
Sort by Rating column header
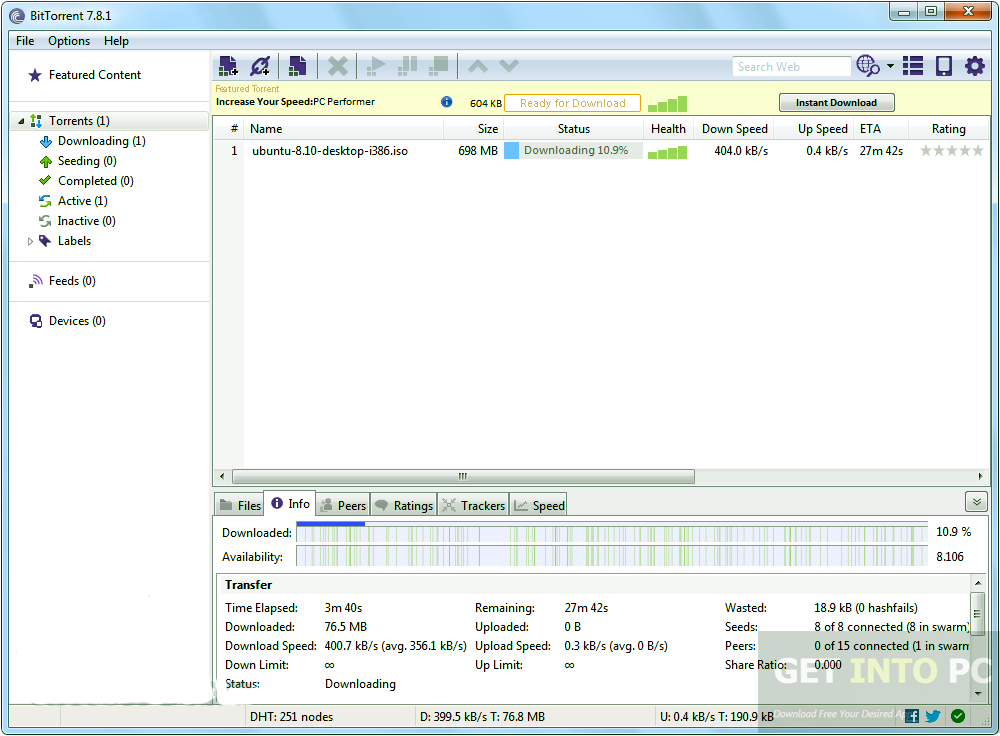click(x=948, y=129)
